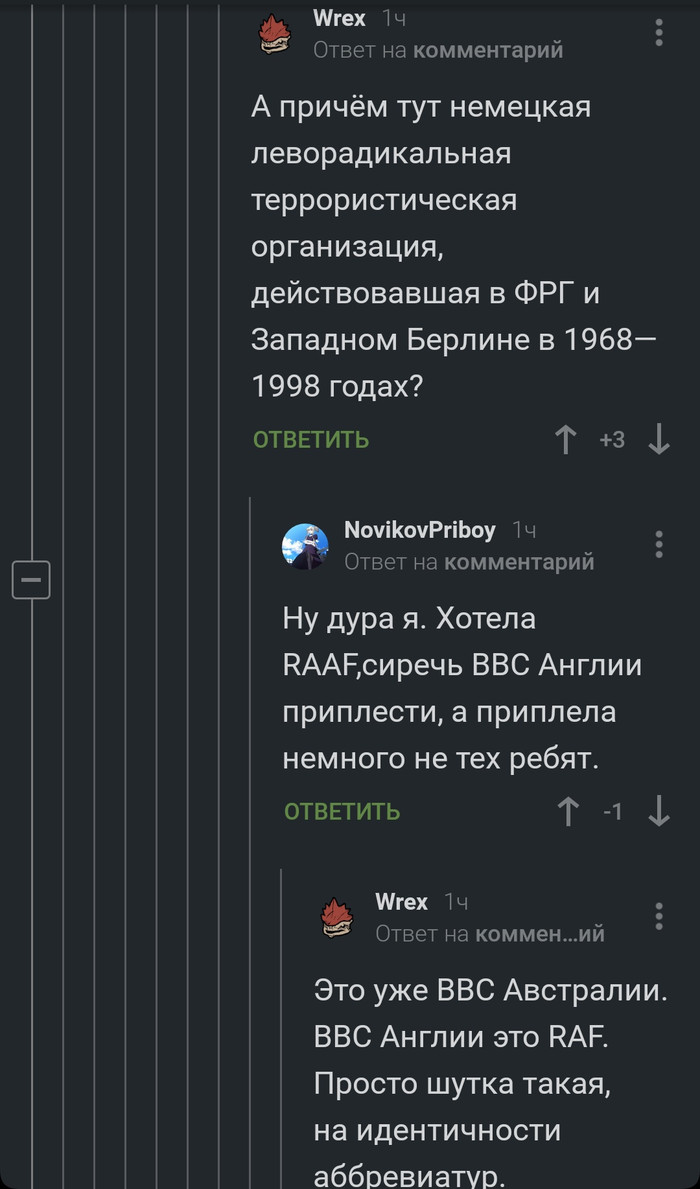Open Wrex username on top comment
700x1189 pixels.
[339, 19]
